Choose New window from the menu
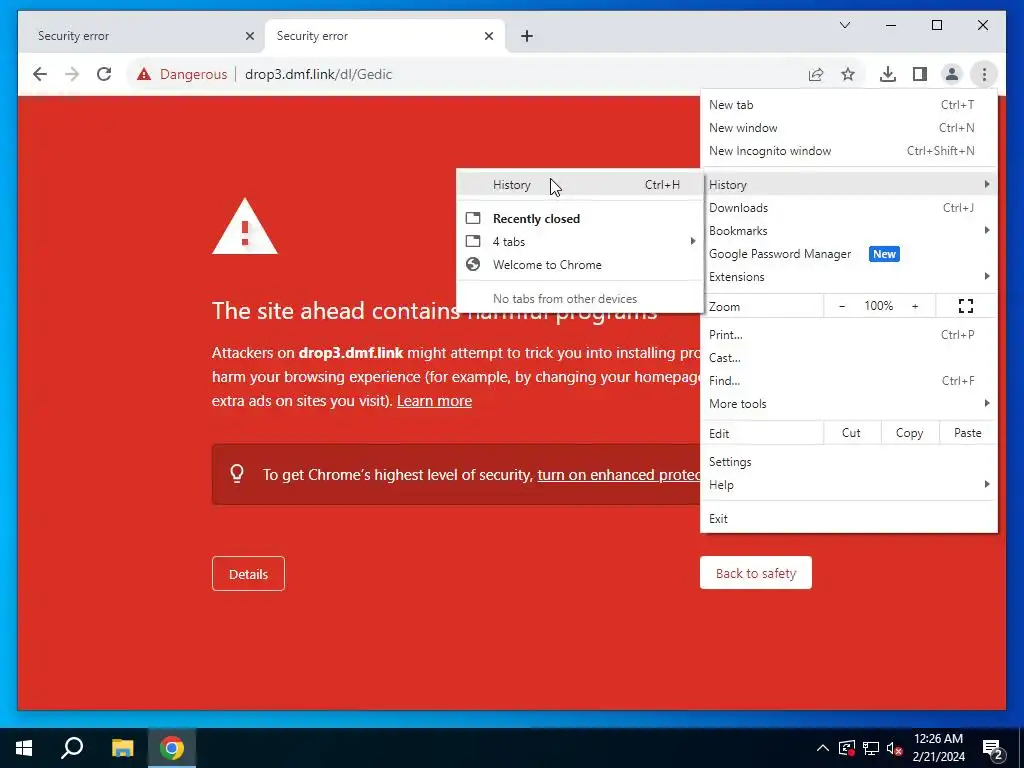 (848, 127)
